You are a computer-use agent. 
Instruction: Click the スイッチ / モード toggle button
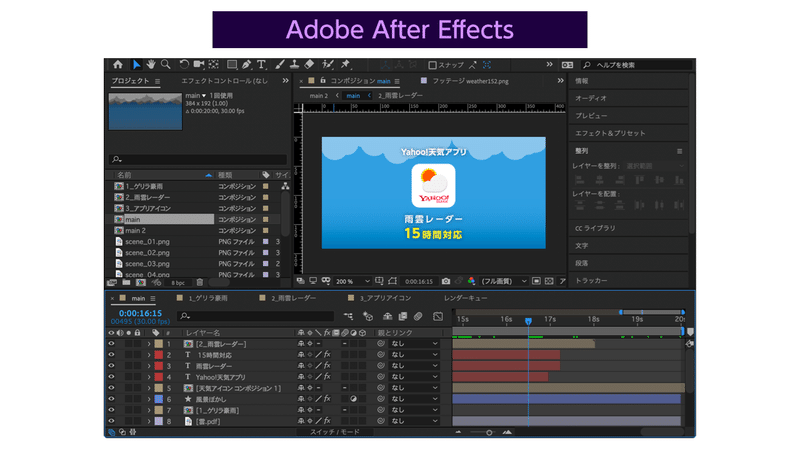click(x=335, y=432)
